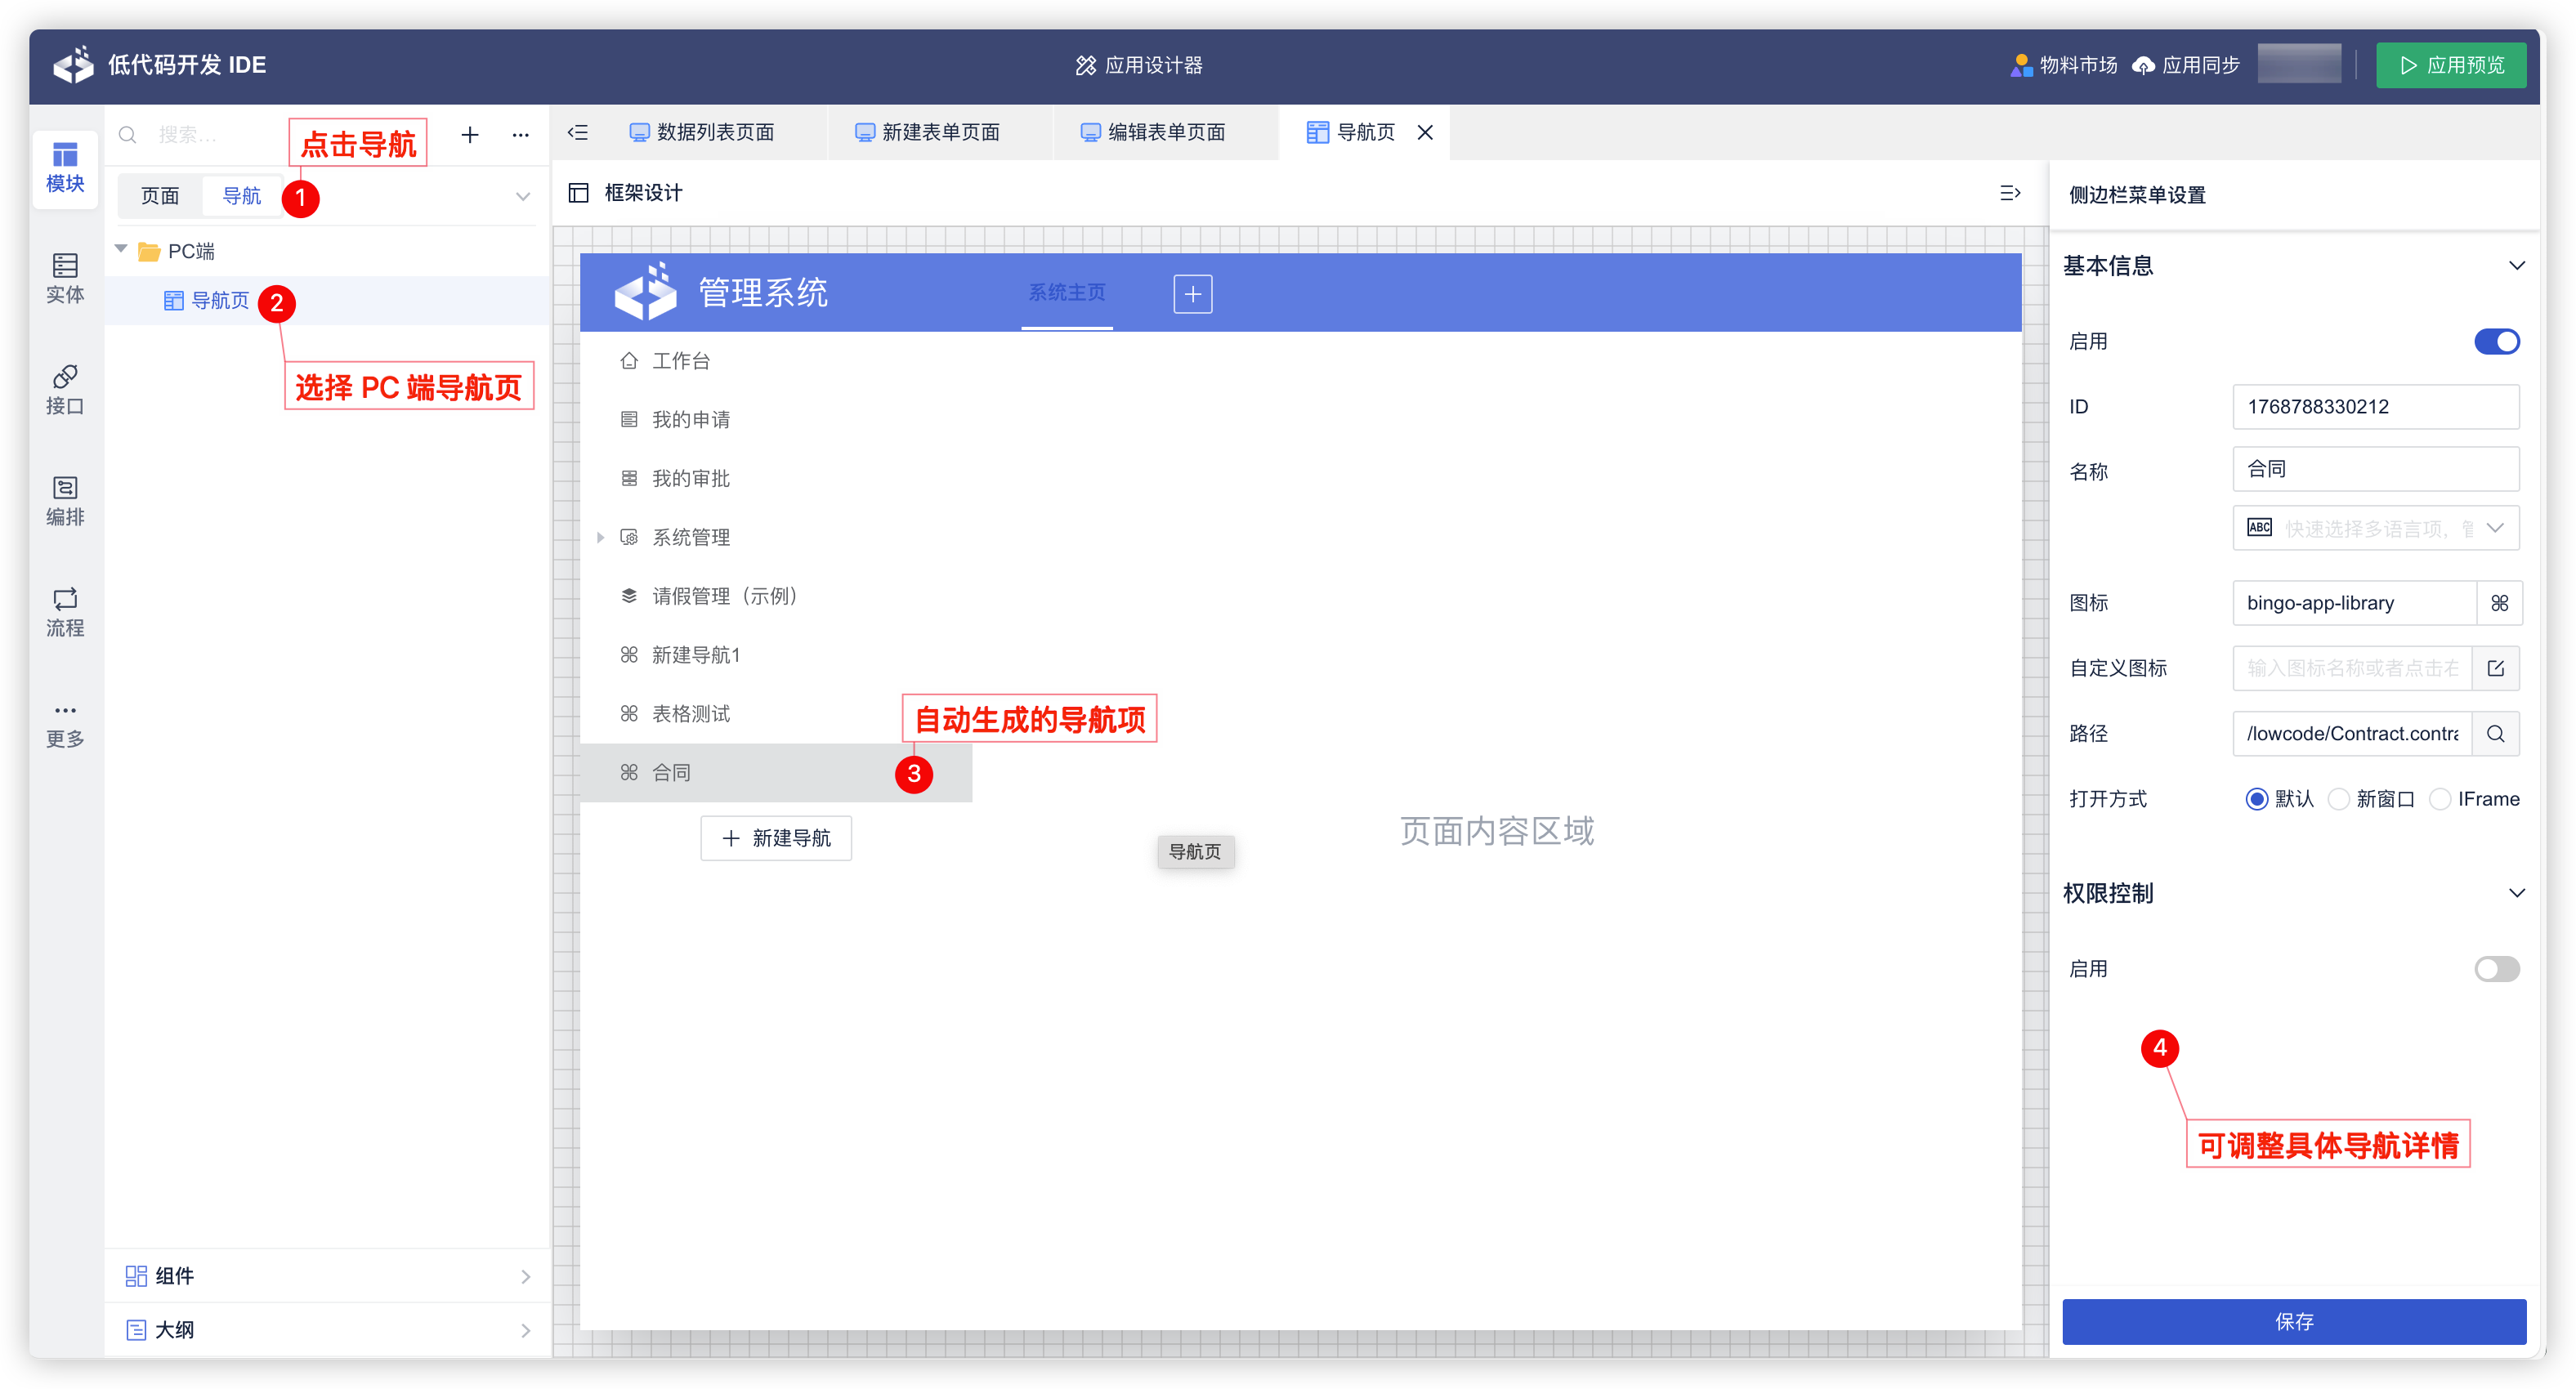Collapse the 基本信息 section

2518,265
